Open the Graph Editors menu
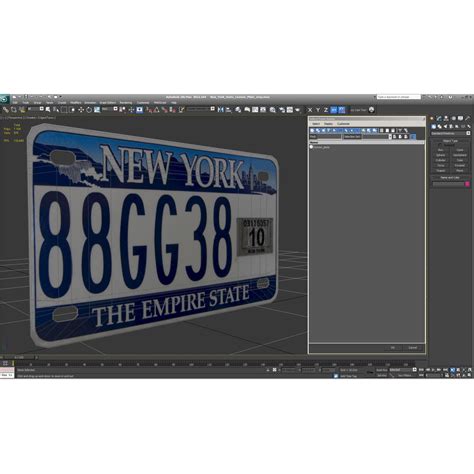474x474 pixels. click(x=108, y=103)
